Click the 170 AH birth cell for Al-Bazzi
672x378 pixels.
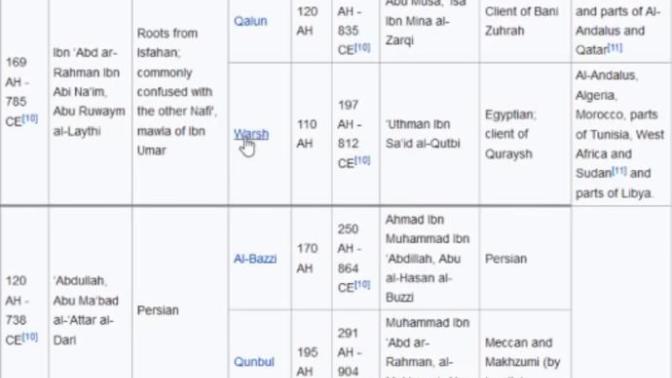click(312, 258)
